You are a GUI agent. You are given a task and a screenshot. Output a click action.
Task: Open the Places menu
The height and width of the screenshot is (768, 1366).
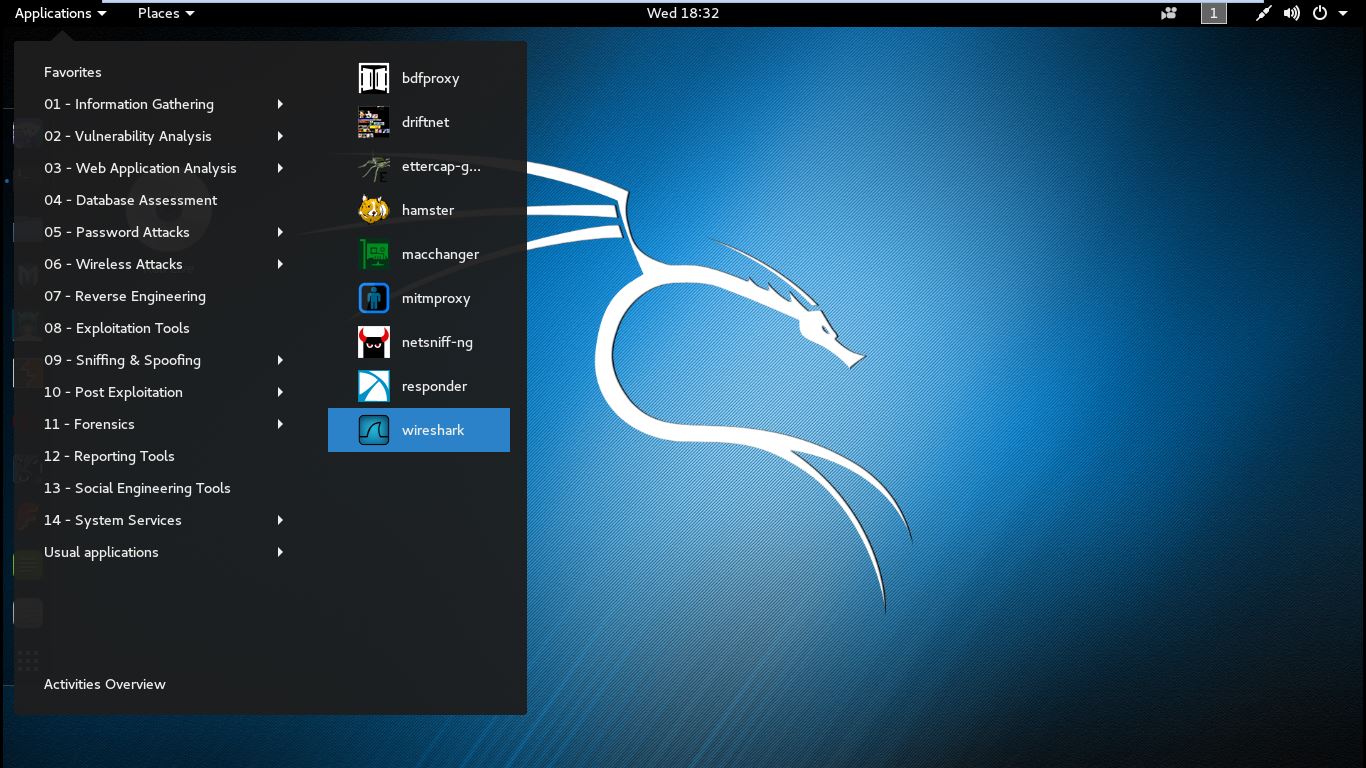(x=158, y=13)
